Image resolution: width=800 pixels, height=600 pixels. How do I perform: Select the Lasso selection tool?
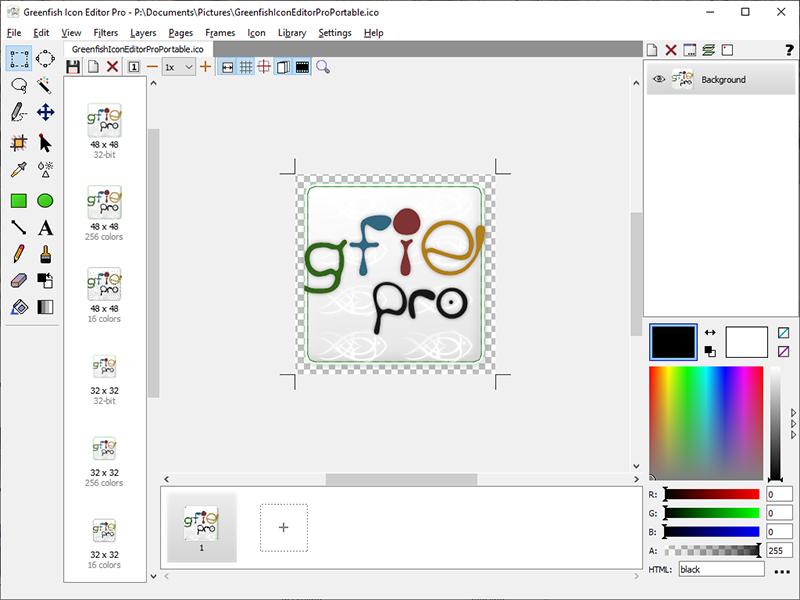coord(18,86)
